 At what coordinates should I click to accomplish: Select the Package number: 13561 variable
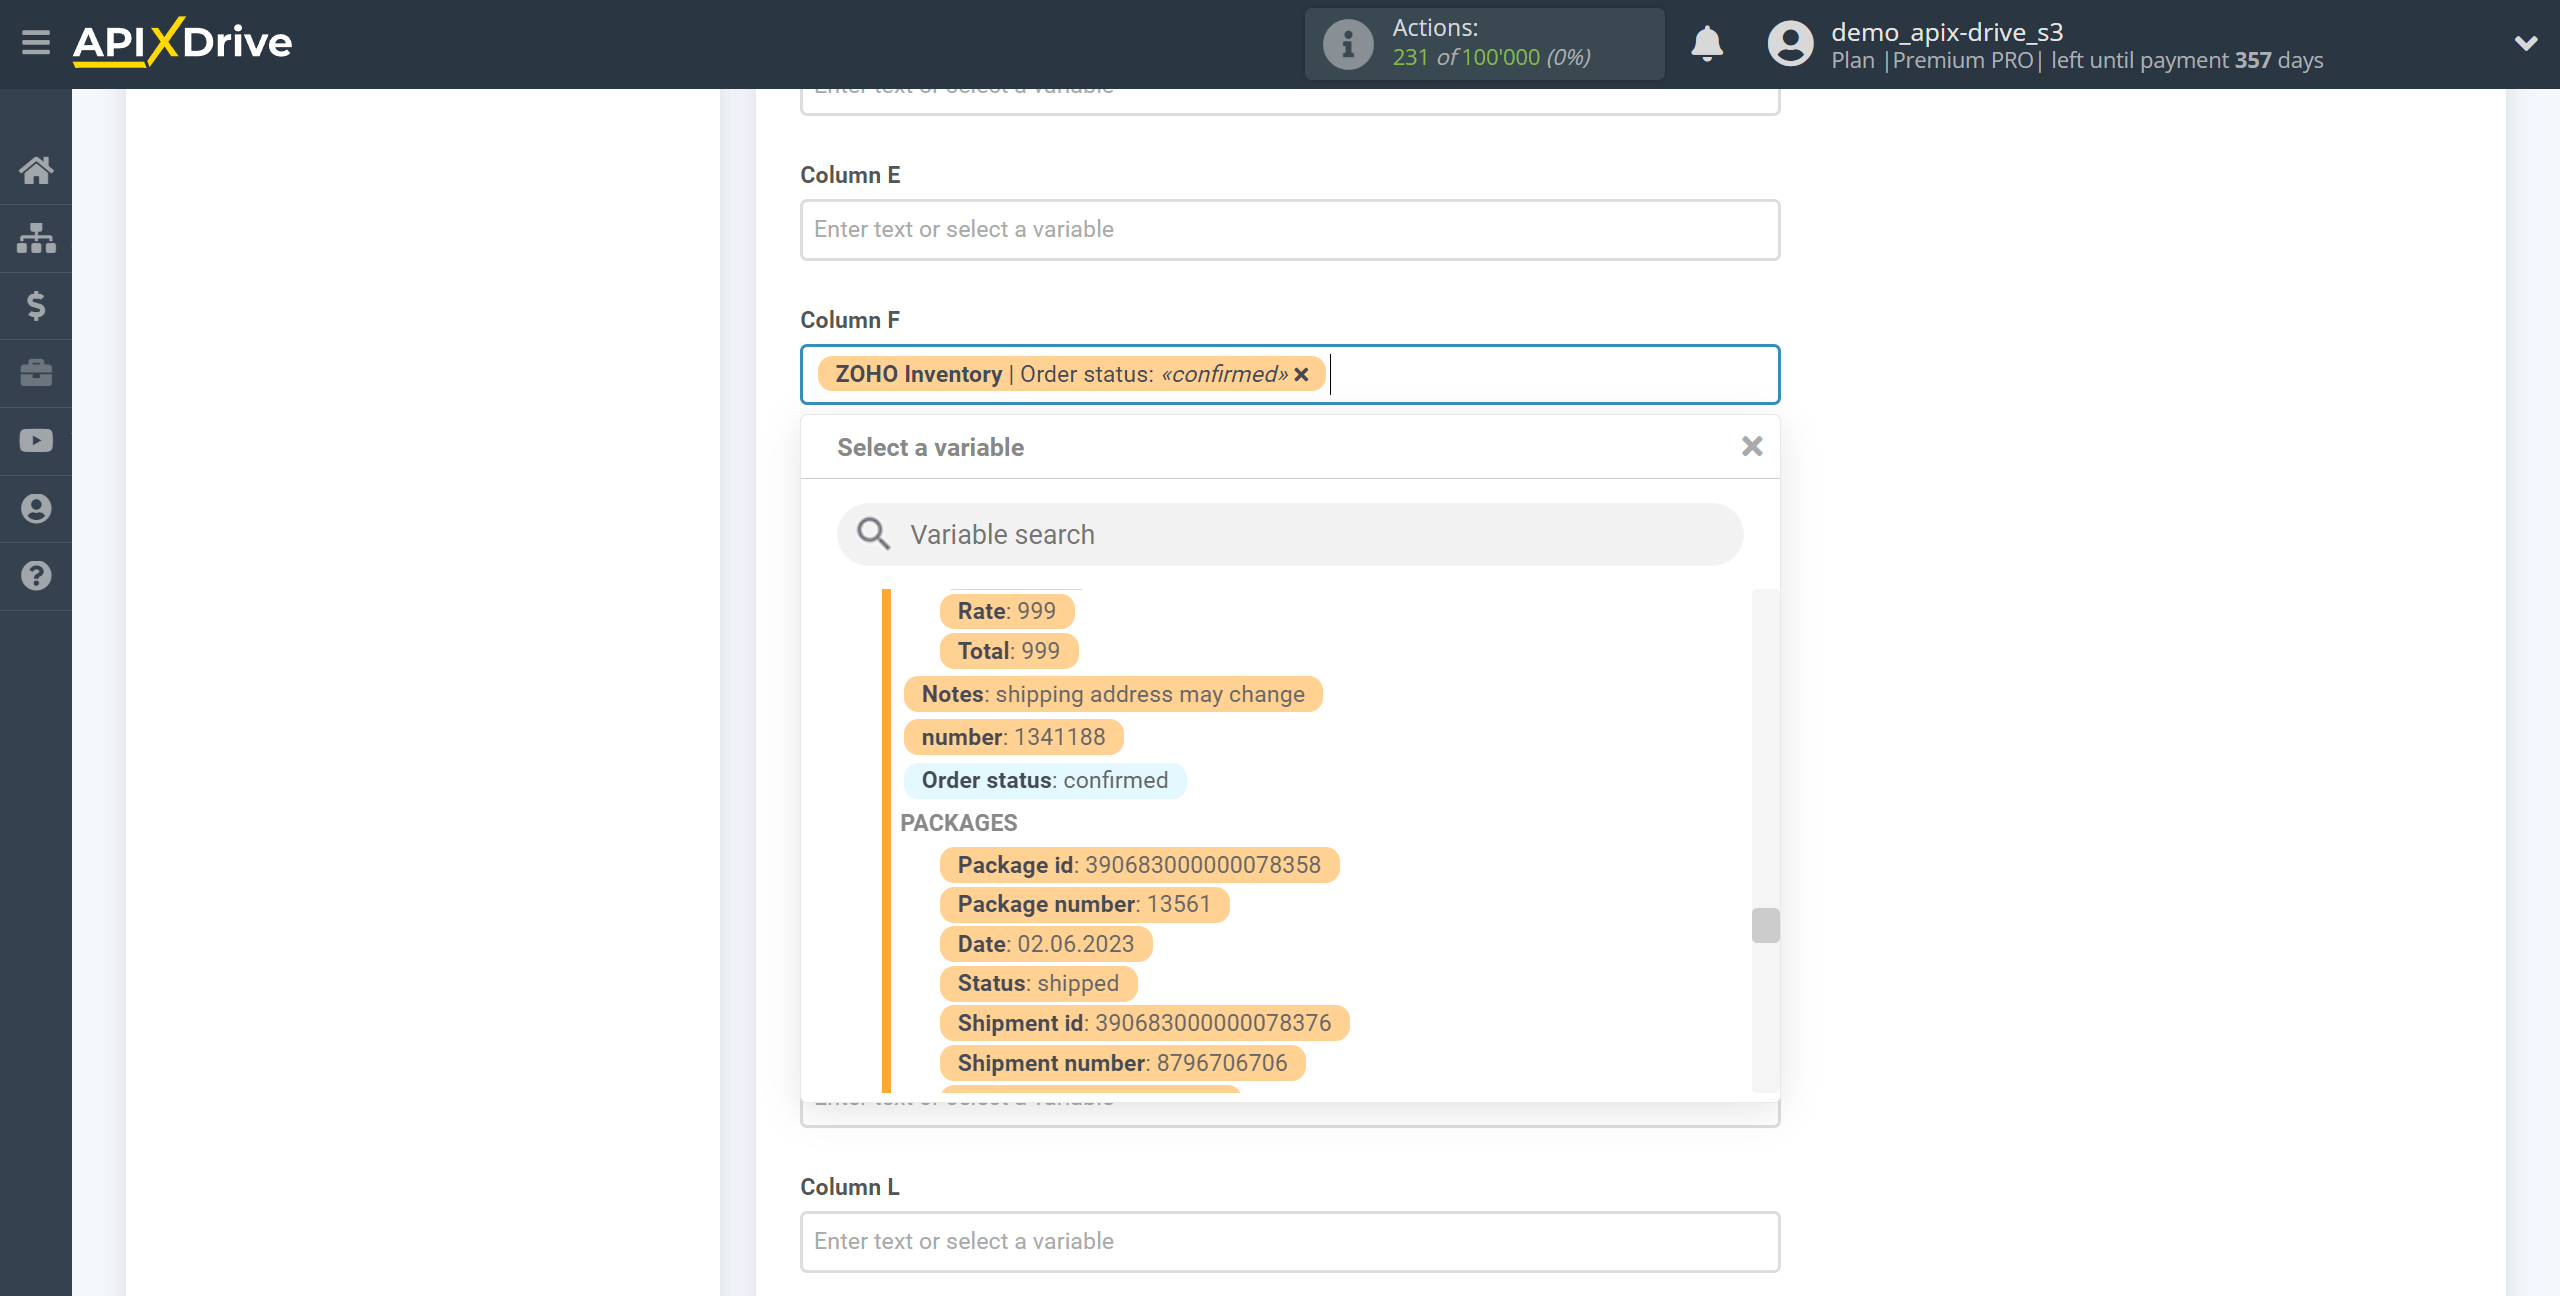point(1084,904)
